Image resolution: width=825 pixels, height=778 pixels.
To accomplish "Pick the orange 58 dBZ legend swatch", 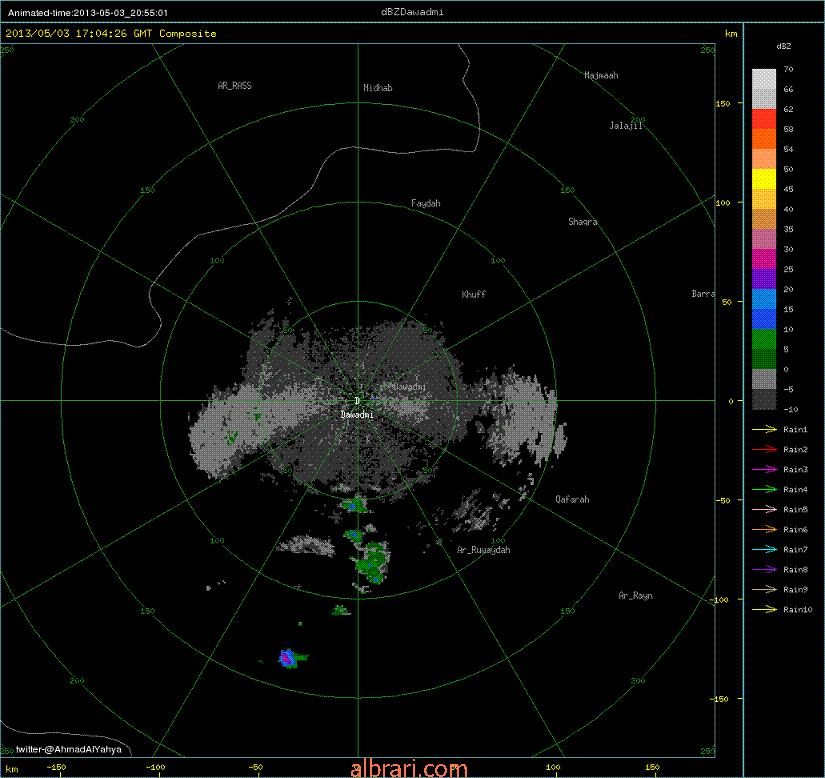I will [x=764, y=139].
